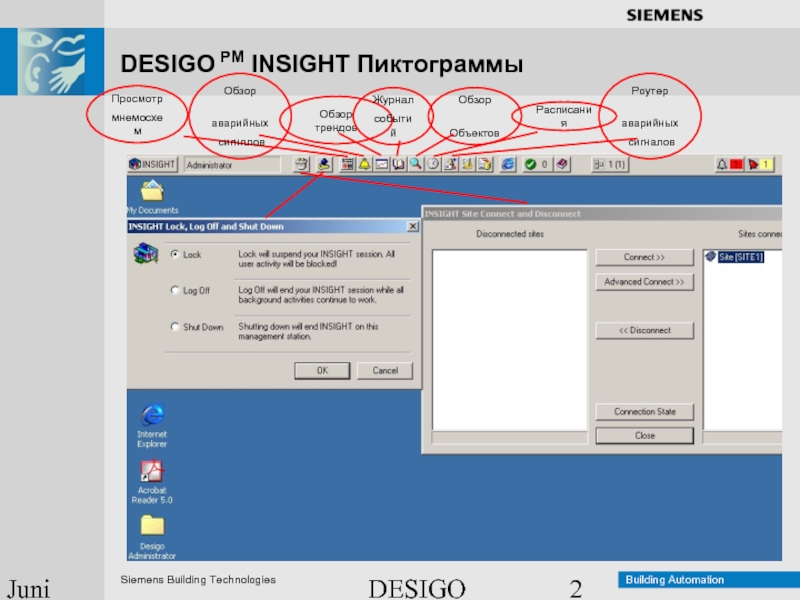Open the Time Scheduler clock icon

(x=433, y=164)
